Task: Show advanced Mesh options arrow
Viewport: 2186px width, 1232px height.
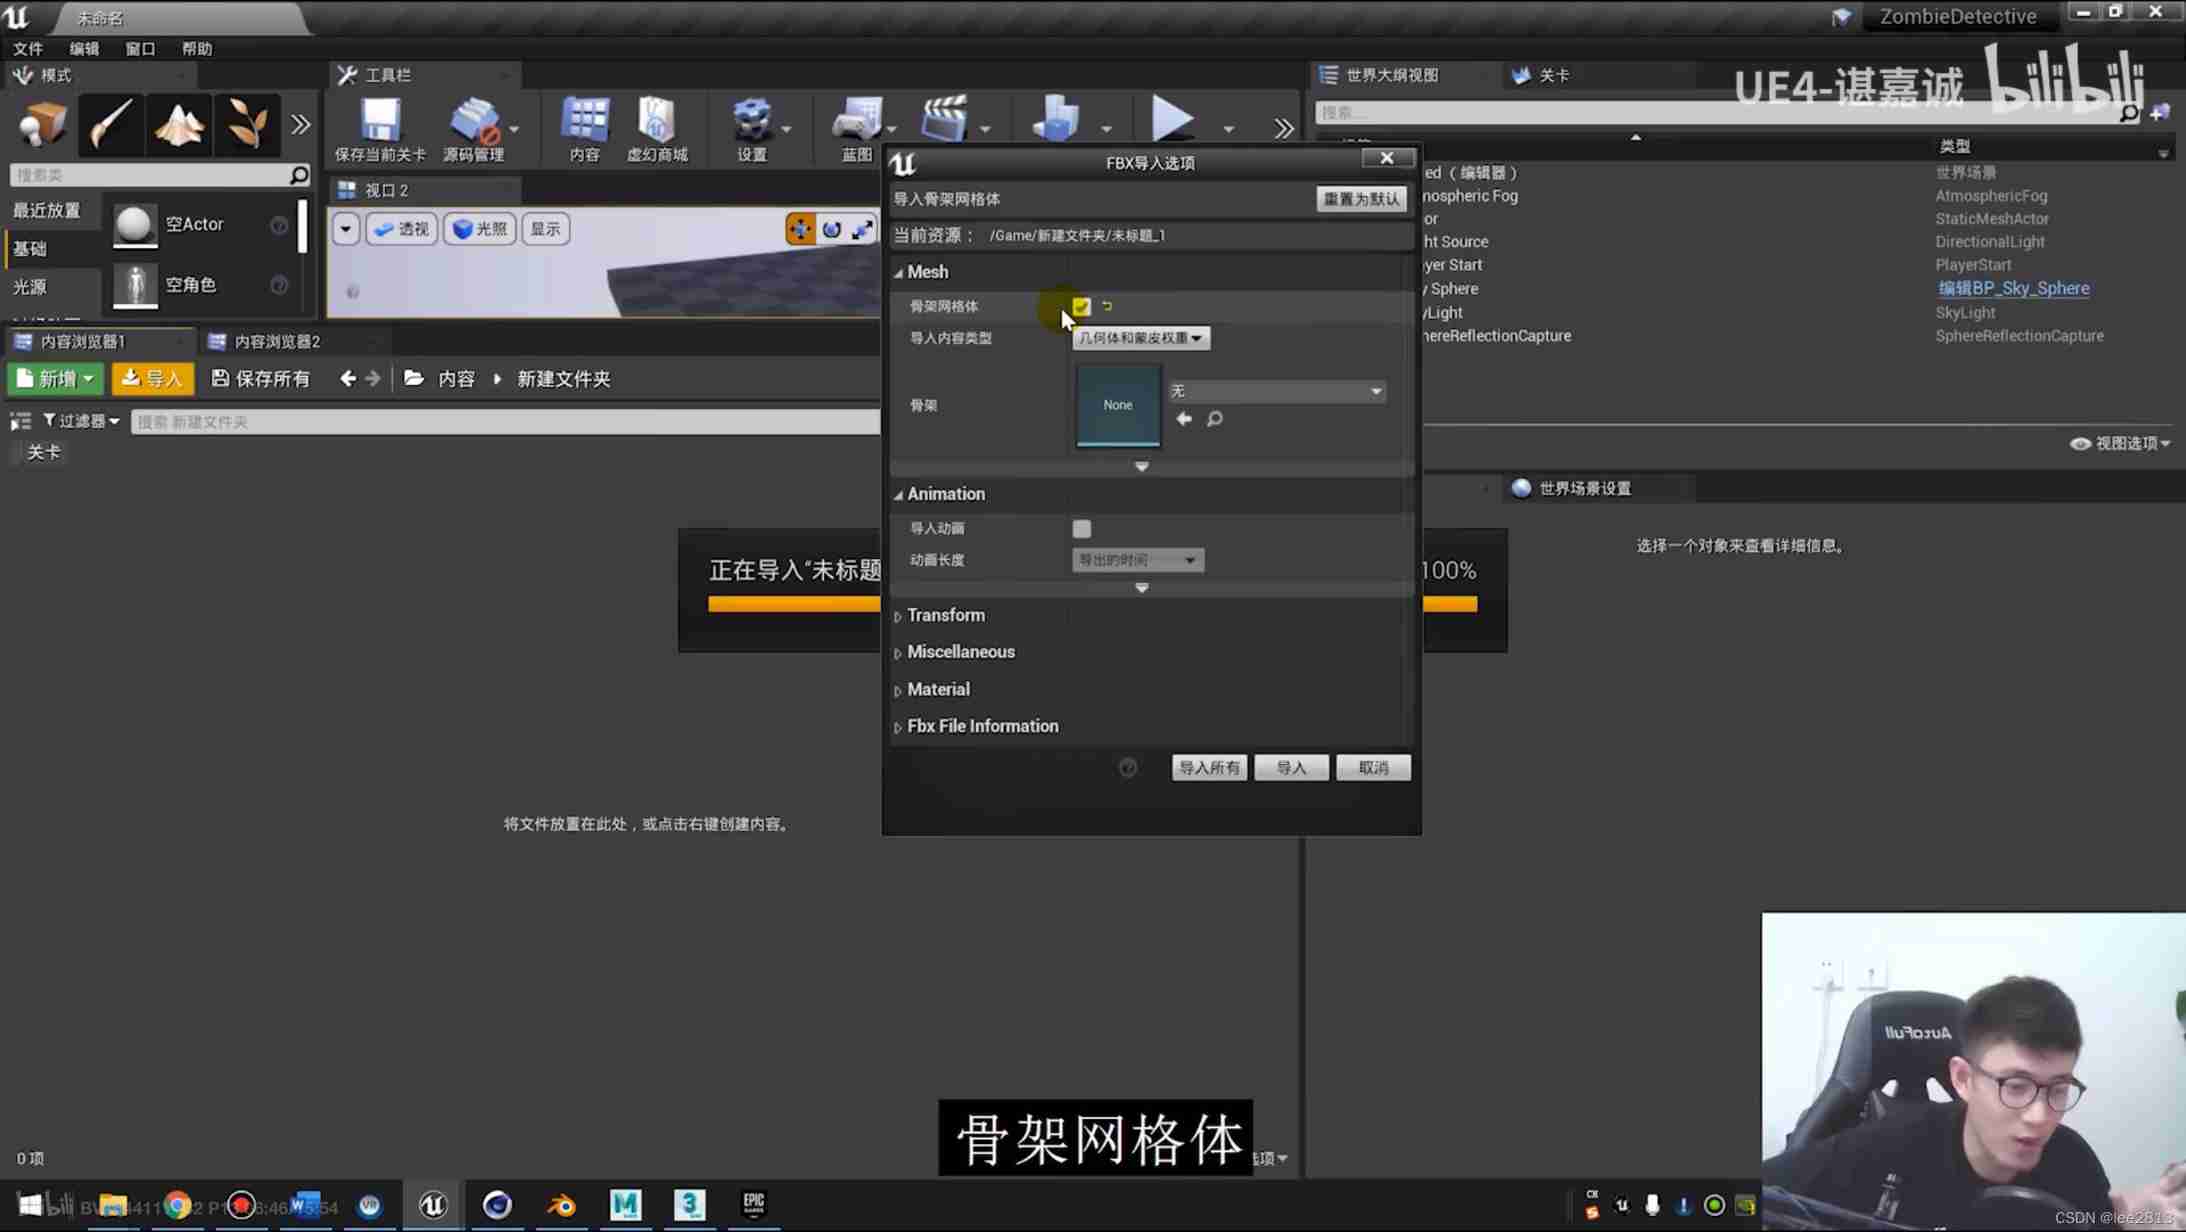Action: (1141, 467)
